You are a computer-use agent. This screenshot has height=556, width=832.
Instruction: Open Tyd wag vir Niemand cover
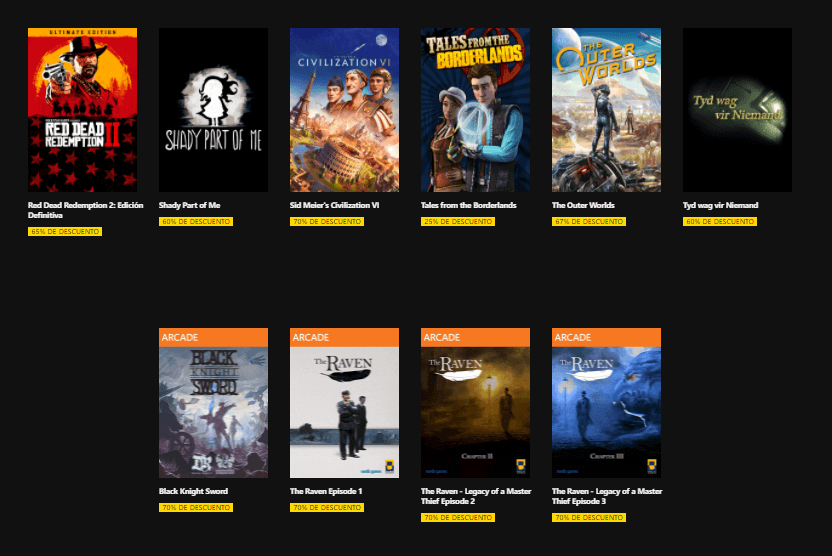[738, 110]
